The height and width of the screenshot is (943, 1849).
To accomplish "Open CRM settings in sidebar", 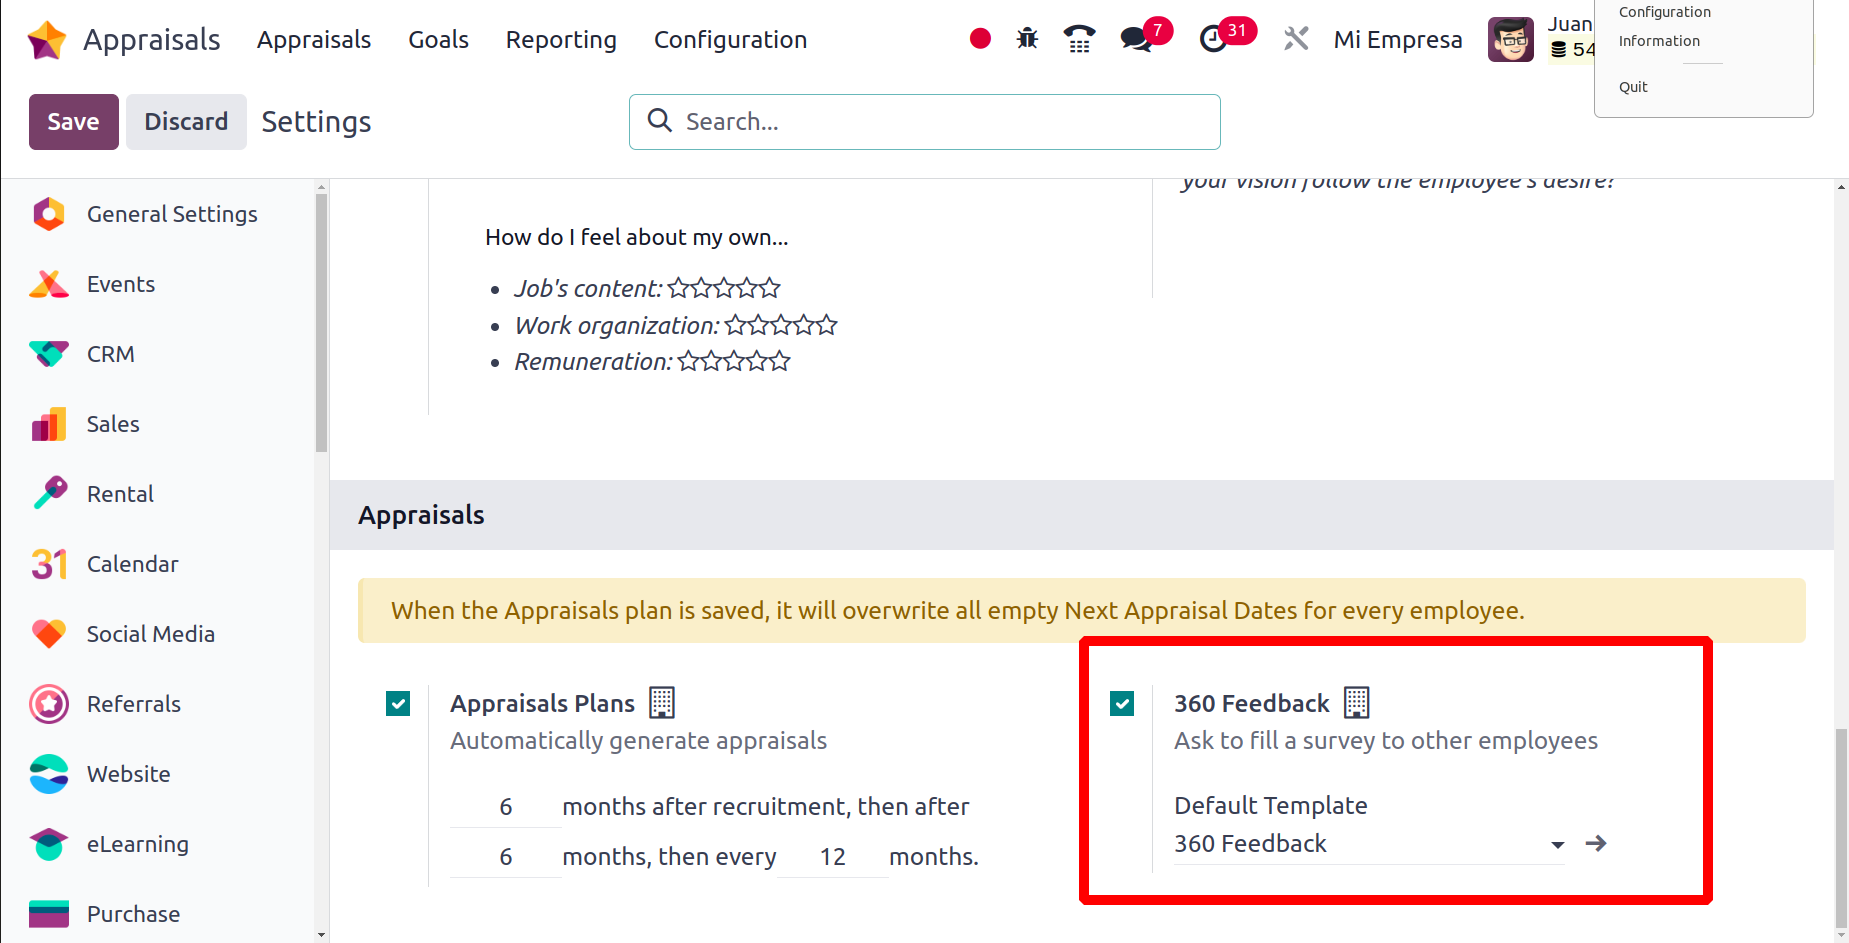I will click(110, 354).
